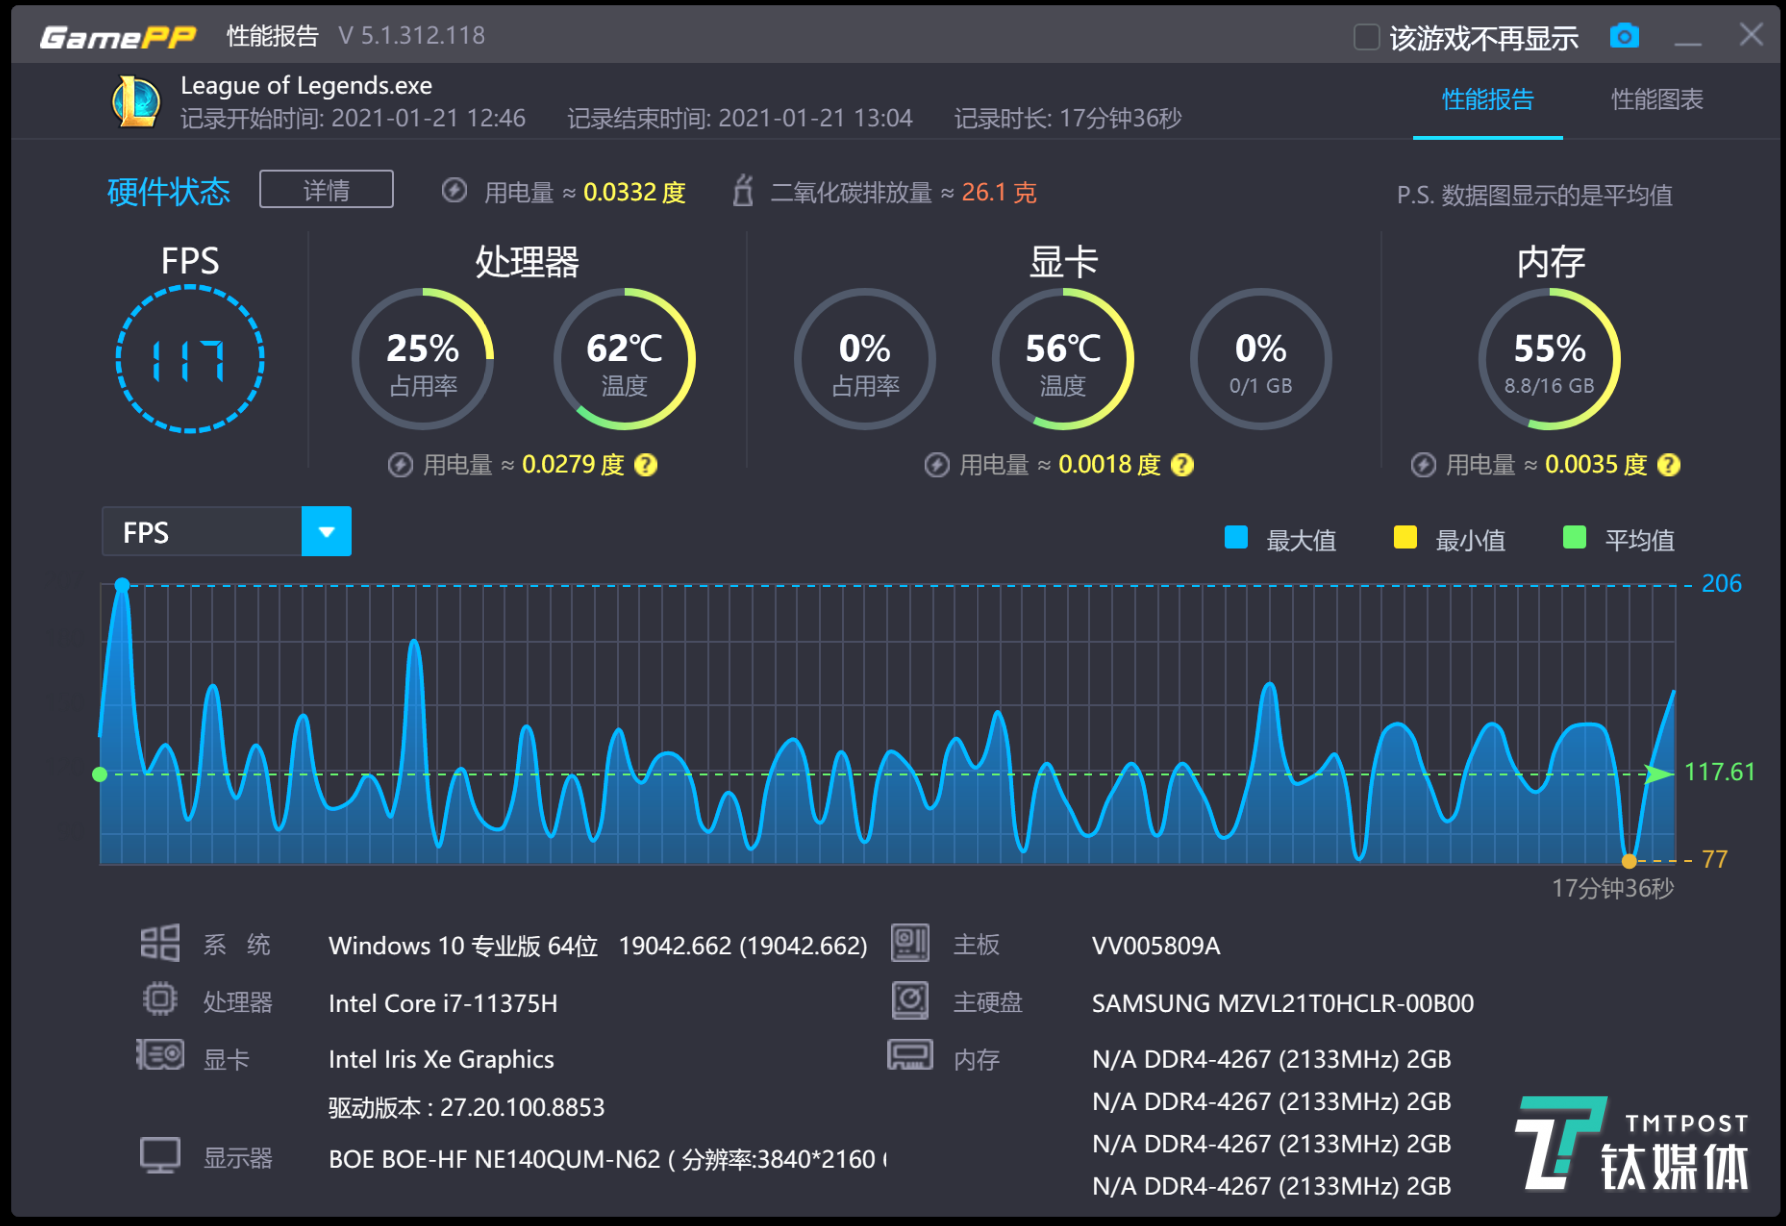Click the League of Legends game icon
The width and height of the screenshot is (1786, 1226).
click(x=136, y=102)
